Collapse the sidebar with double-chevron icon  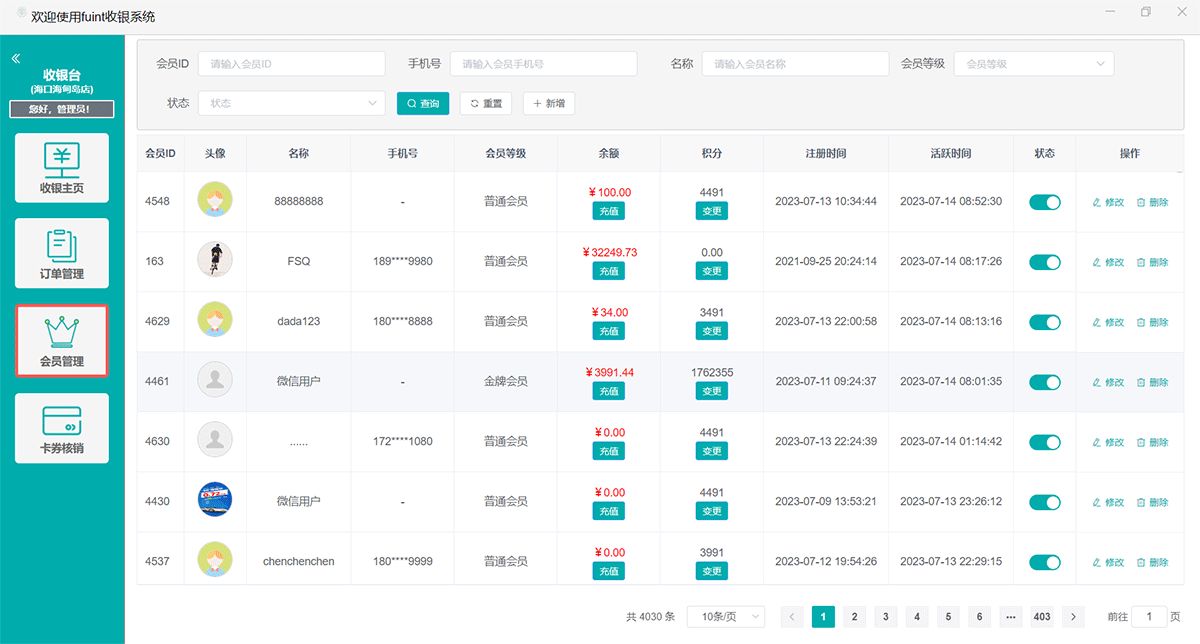pyautogui.click(x=16, y=59)
